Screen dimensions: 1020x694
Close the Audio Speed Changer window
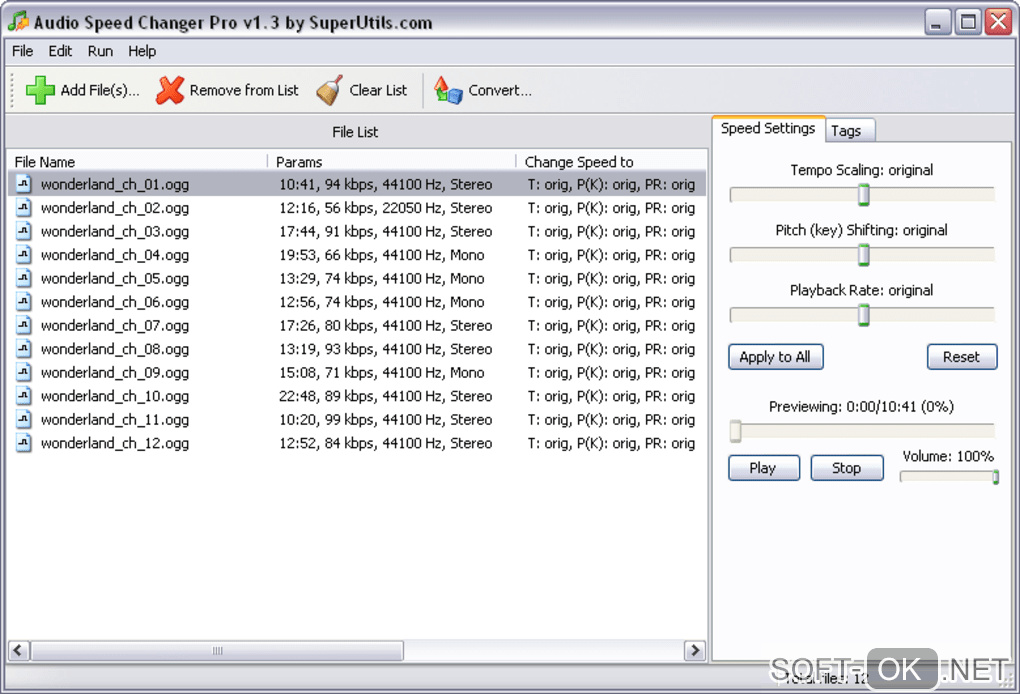(x=999, y=21)
